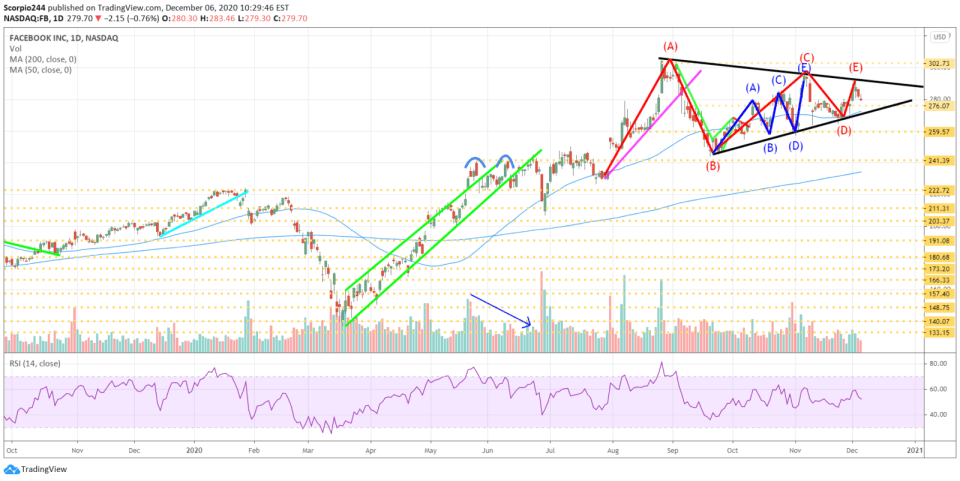Click the Apr label on the time axis
This screenshot has height=481, width=960.
click(370, 450)
